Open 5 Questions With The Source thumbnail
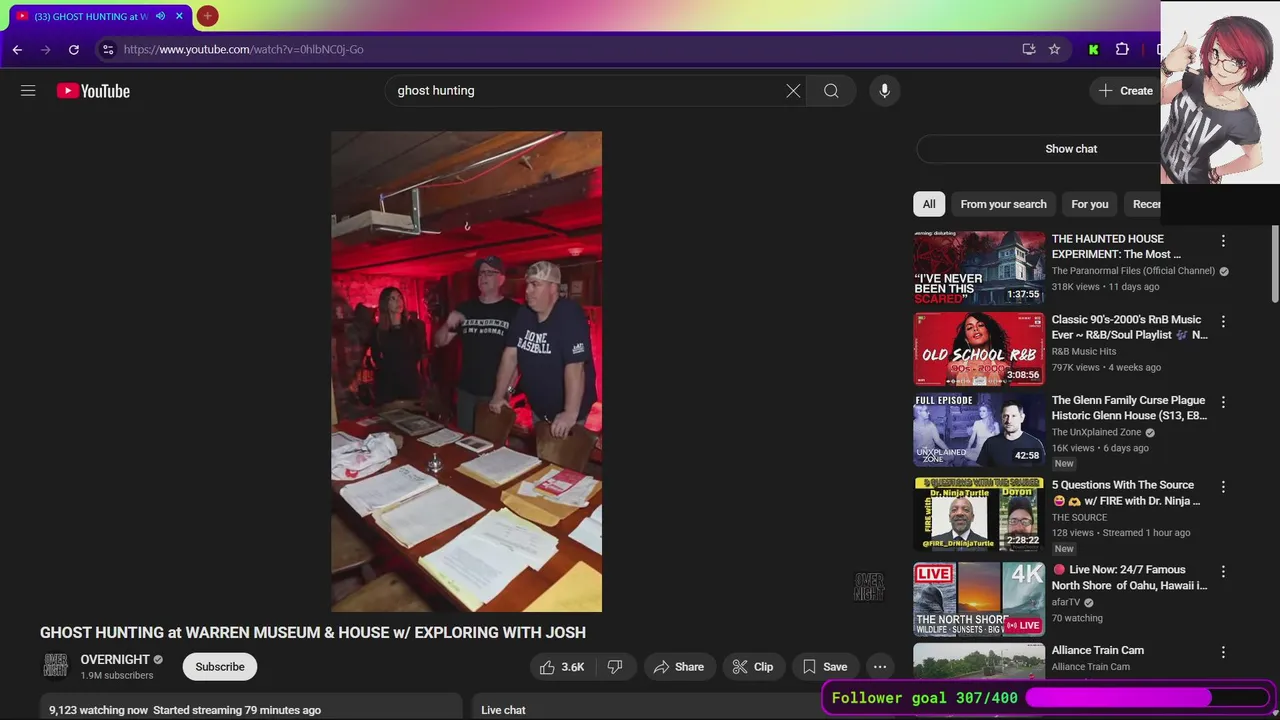Image resolution: width=1280 pixels, height=720 pixels. (x=979, y=514)
